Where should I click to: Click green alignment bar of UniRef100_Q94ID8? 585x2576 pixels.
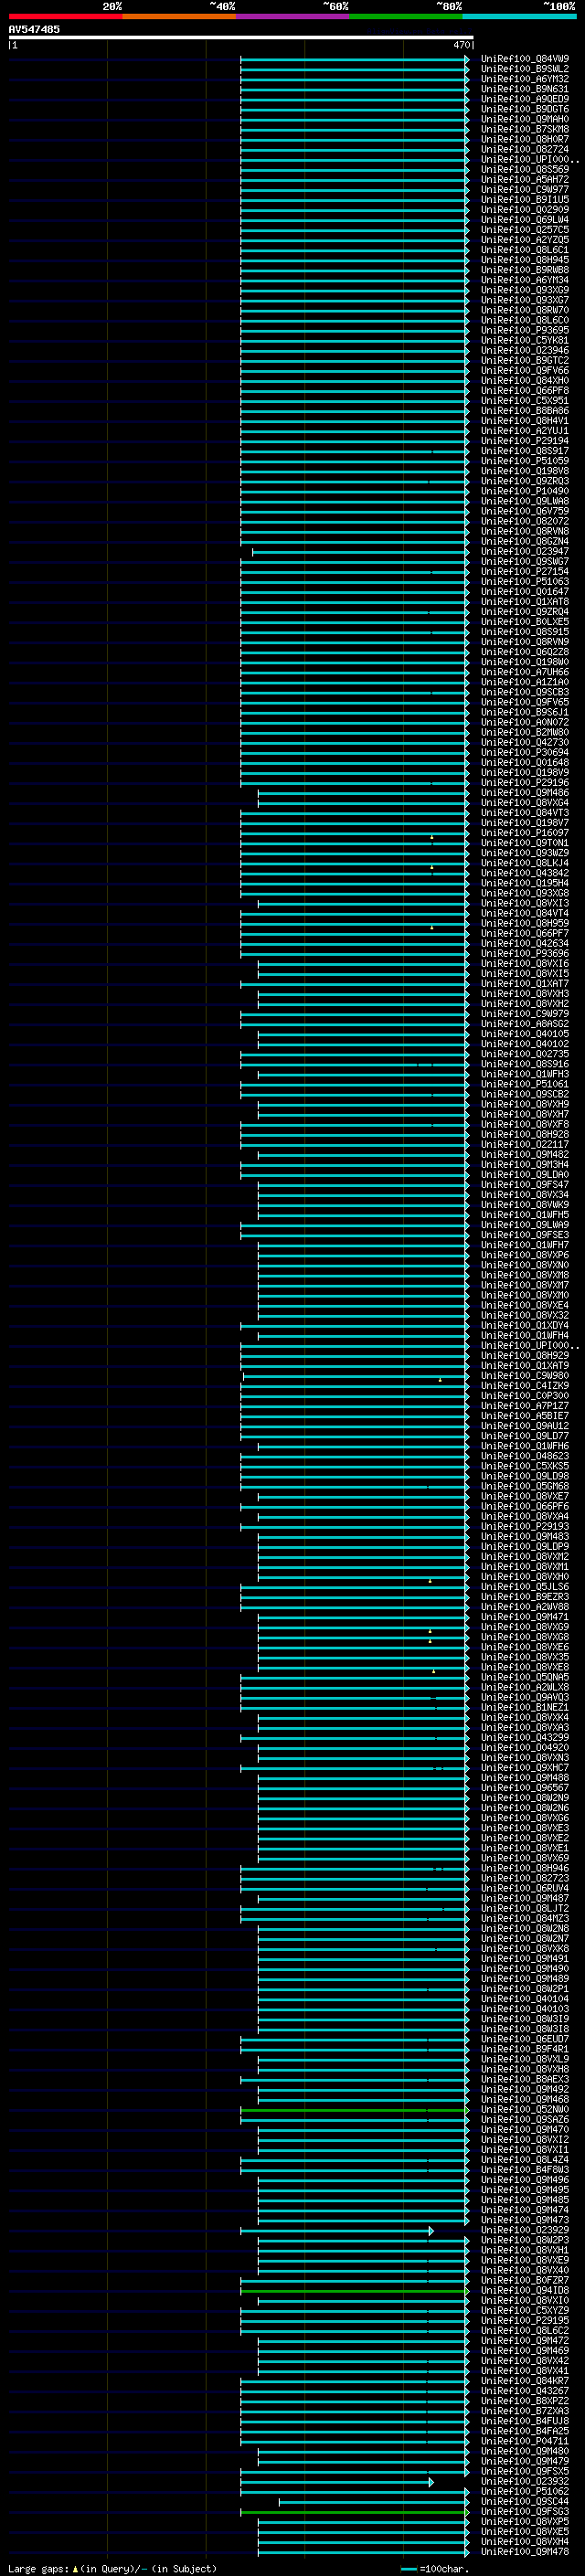pyautogui.click(x=354, y=2290)
